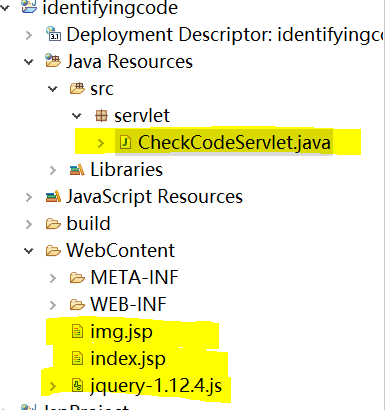Click the META-INF folder icon
Image resolution: width=385 pixels, height=410 pixels.
click(x=77, y=278)
